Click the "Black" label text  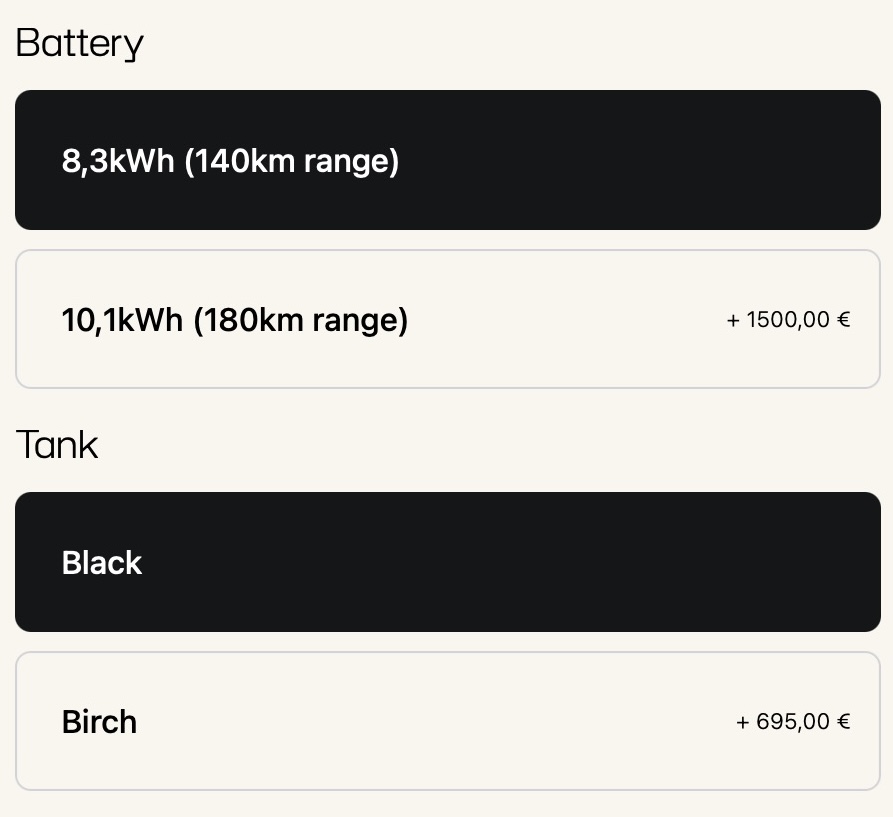pyautogui.click(x=102, y=563)
